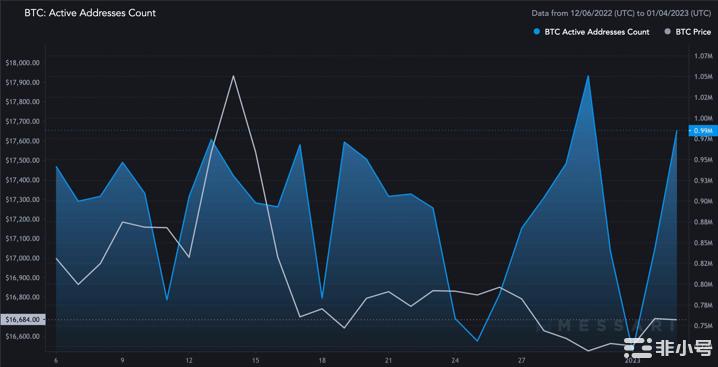Click the '6' date label on x-axis

(x=55, y=360)
